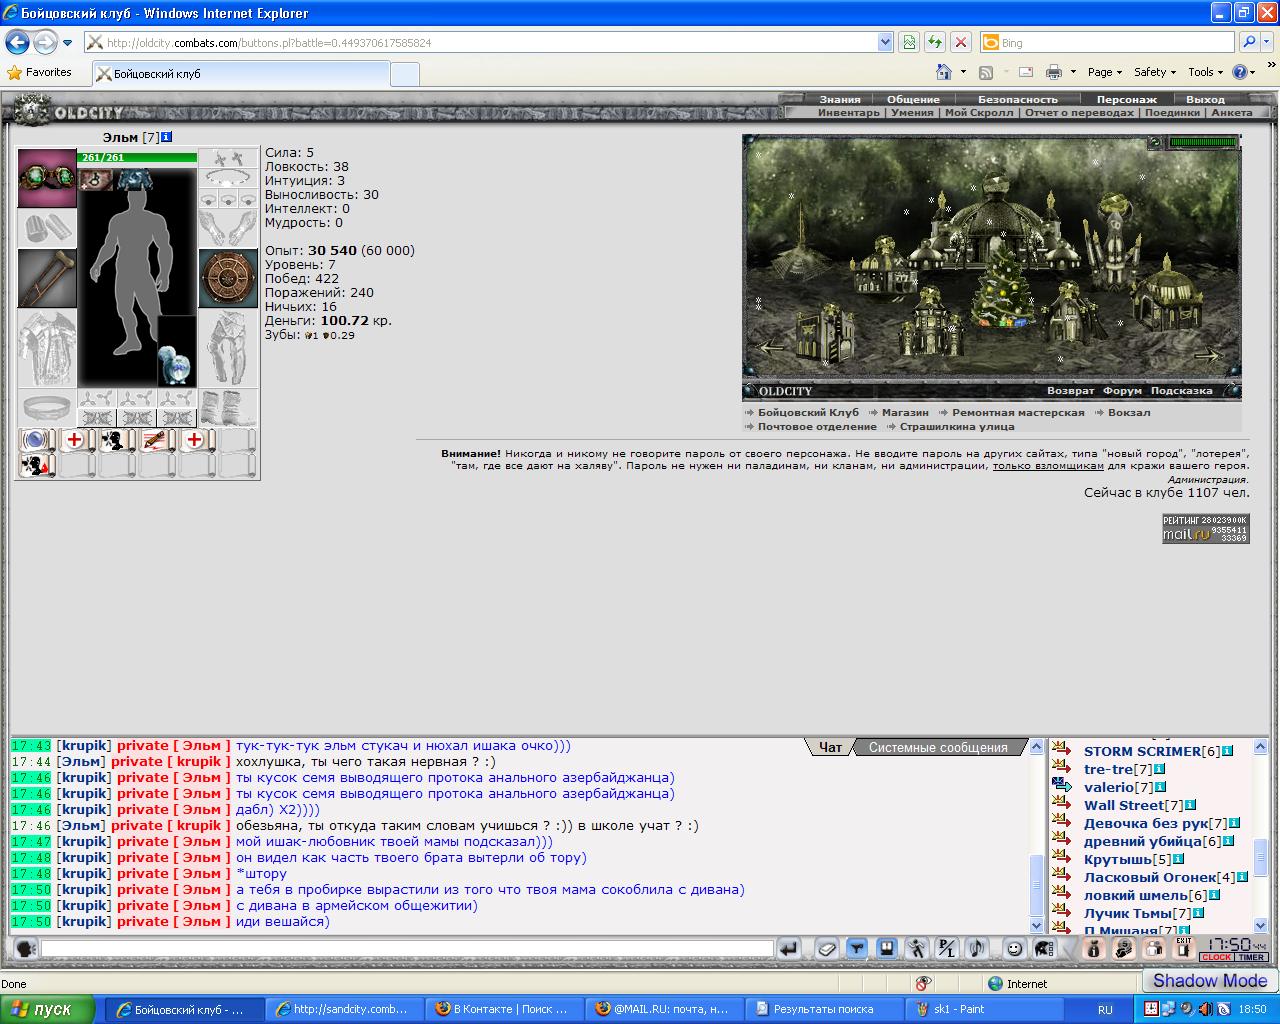Viewport: 1280px width, 1024px height.
Task: Click the spartan helmet list icon
Action: tap(1044, 949)
